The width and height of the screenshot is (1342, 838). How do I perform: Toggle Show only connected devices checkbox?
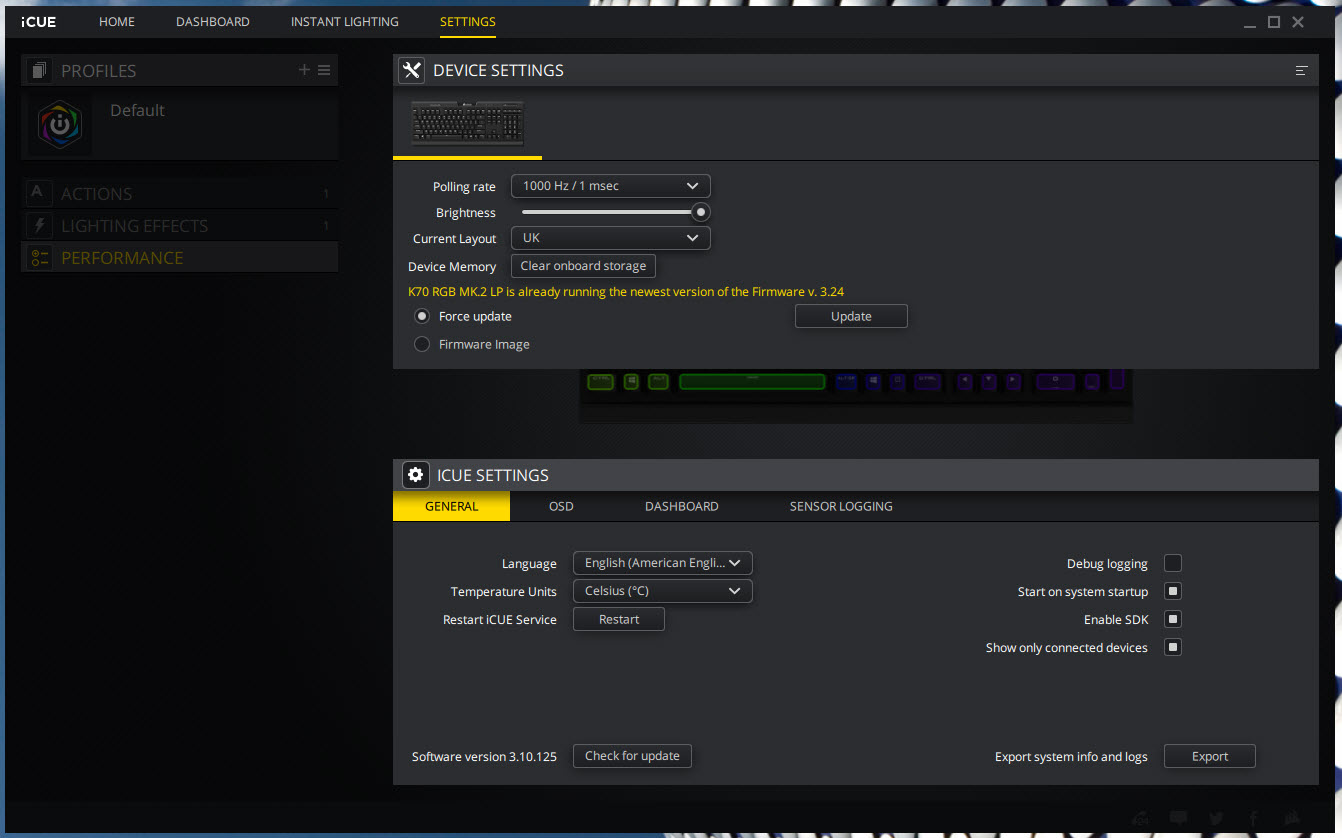(1173, 647)
